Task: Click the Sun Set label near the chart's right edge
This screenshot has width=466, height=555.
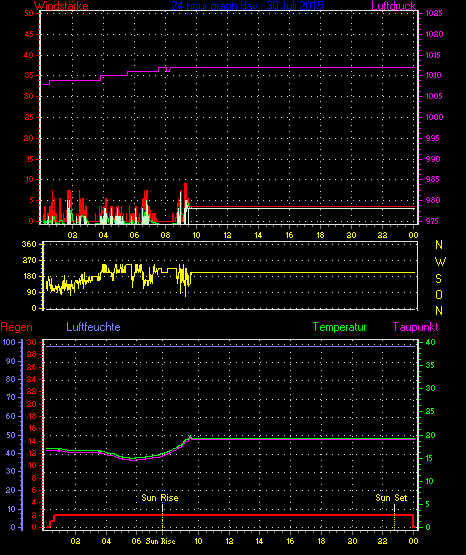Action: tap(391, 498)
